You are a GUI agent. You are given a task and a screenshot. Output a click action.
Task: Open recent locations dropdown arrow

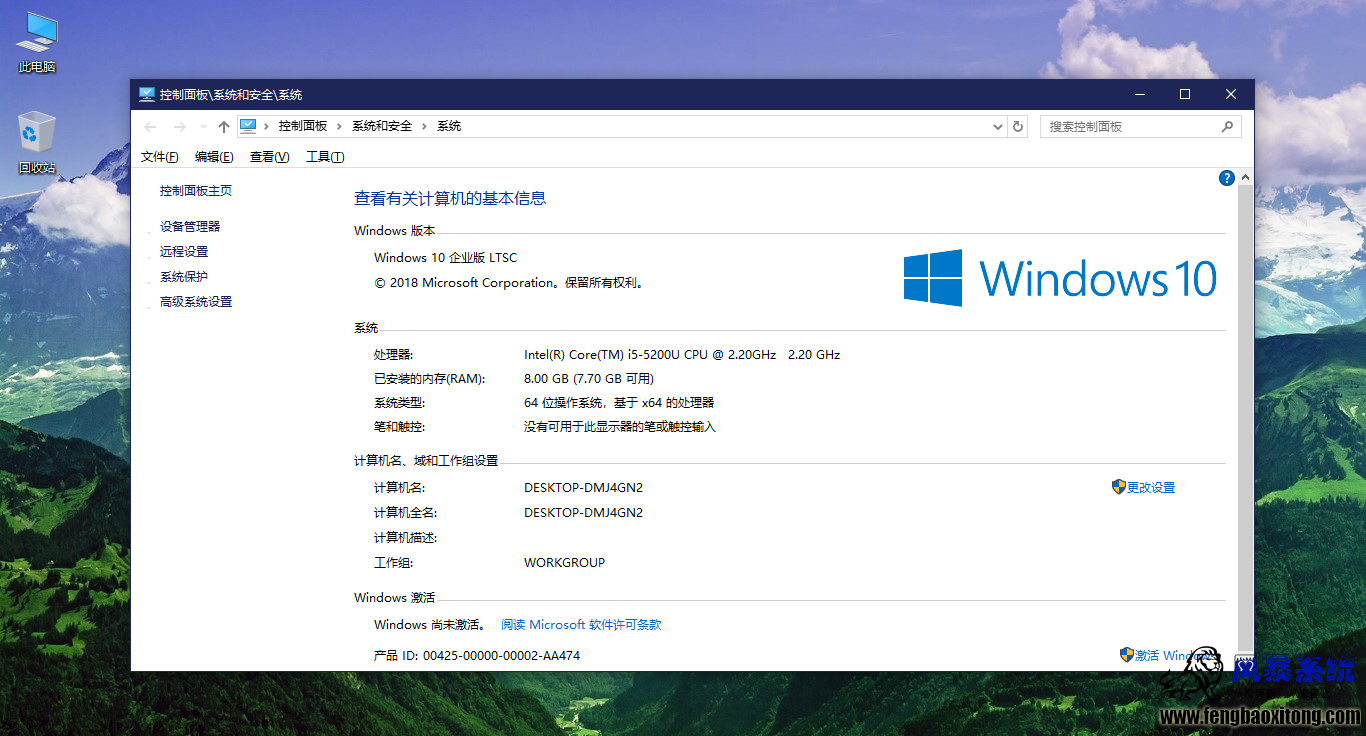pyautogui.click(x=203, y=127)
